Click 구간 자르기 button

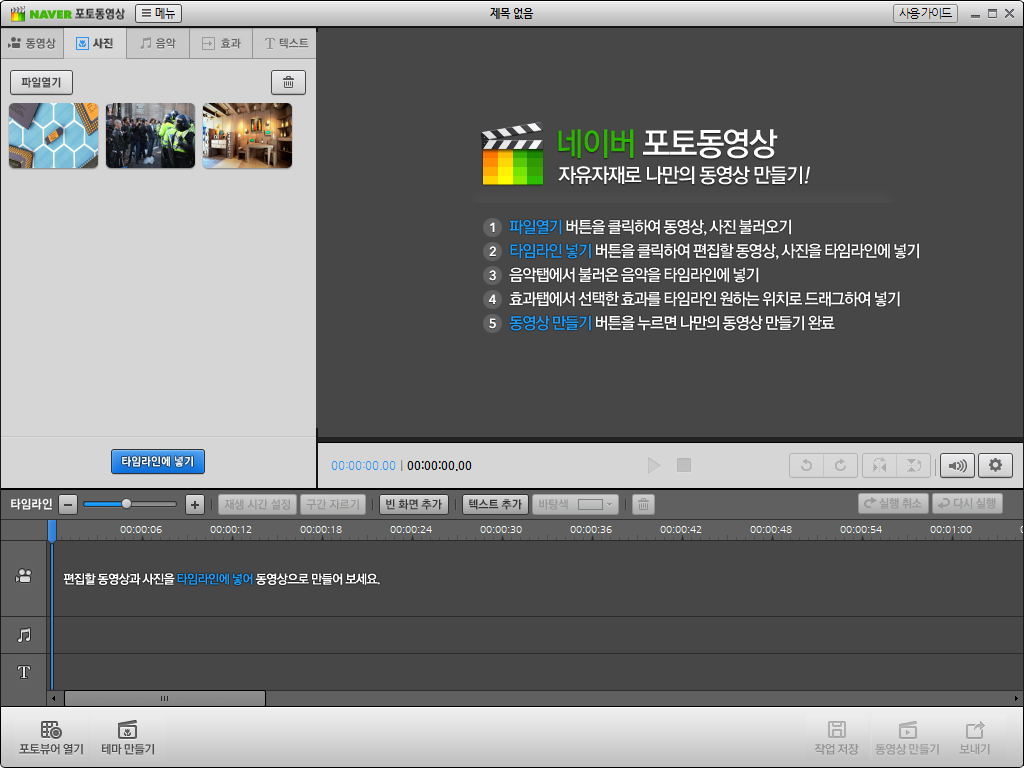(333, 504)
